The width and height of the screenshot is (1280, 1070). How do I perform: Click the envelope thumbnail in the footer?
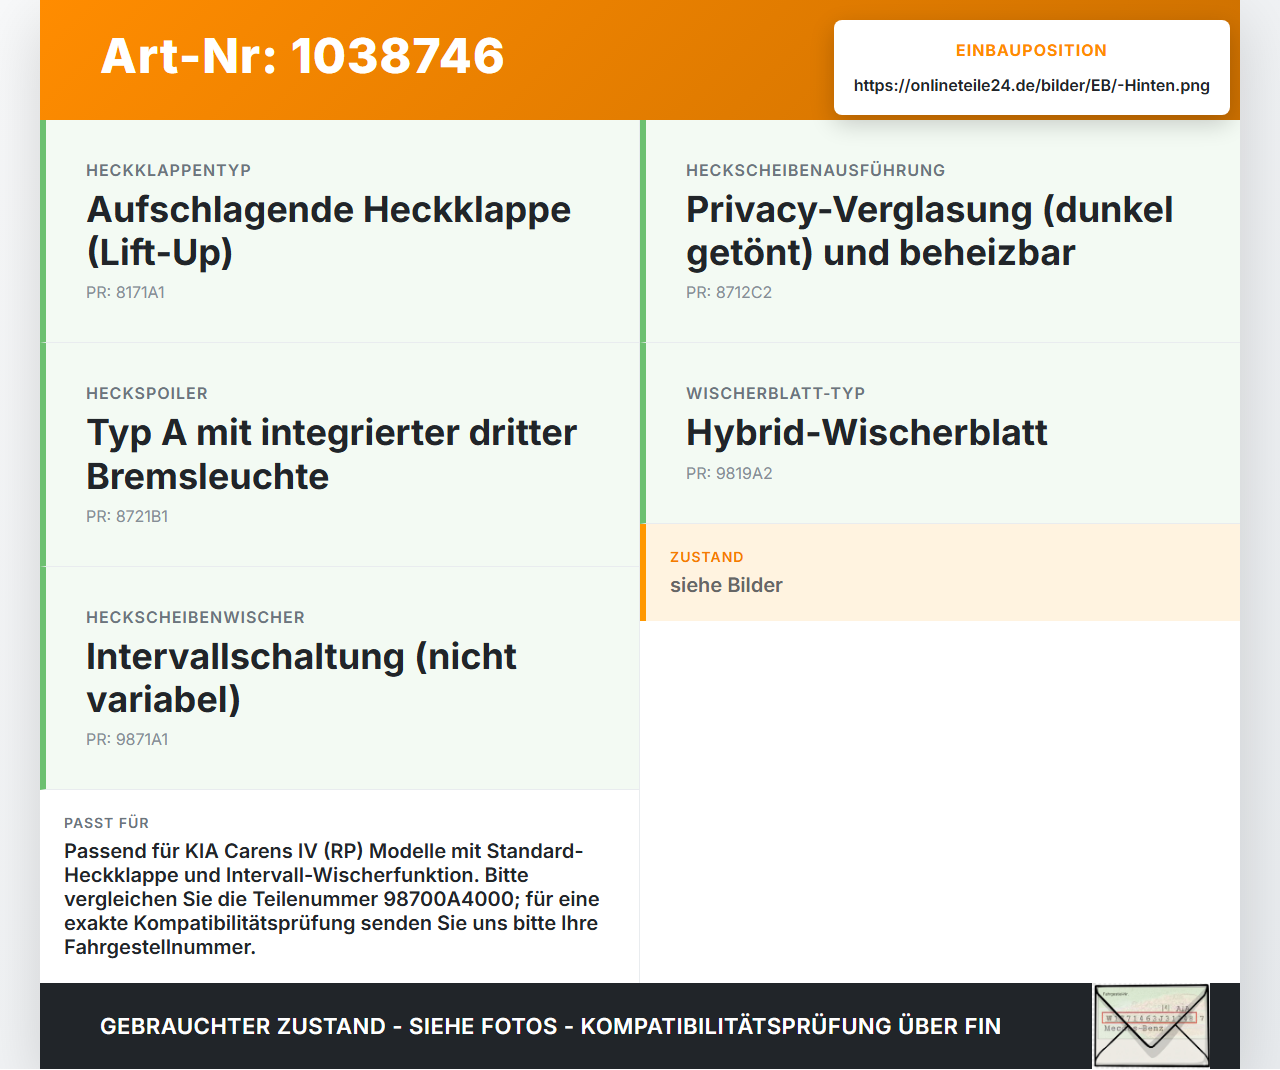(1151, 1026)
